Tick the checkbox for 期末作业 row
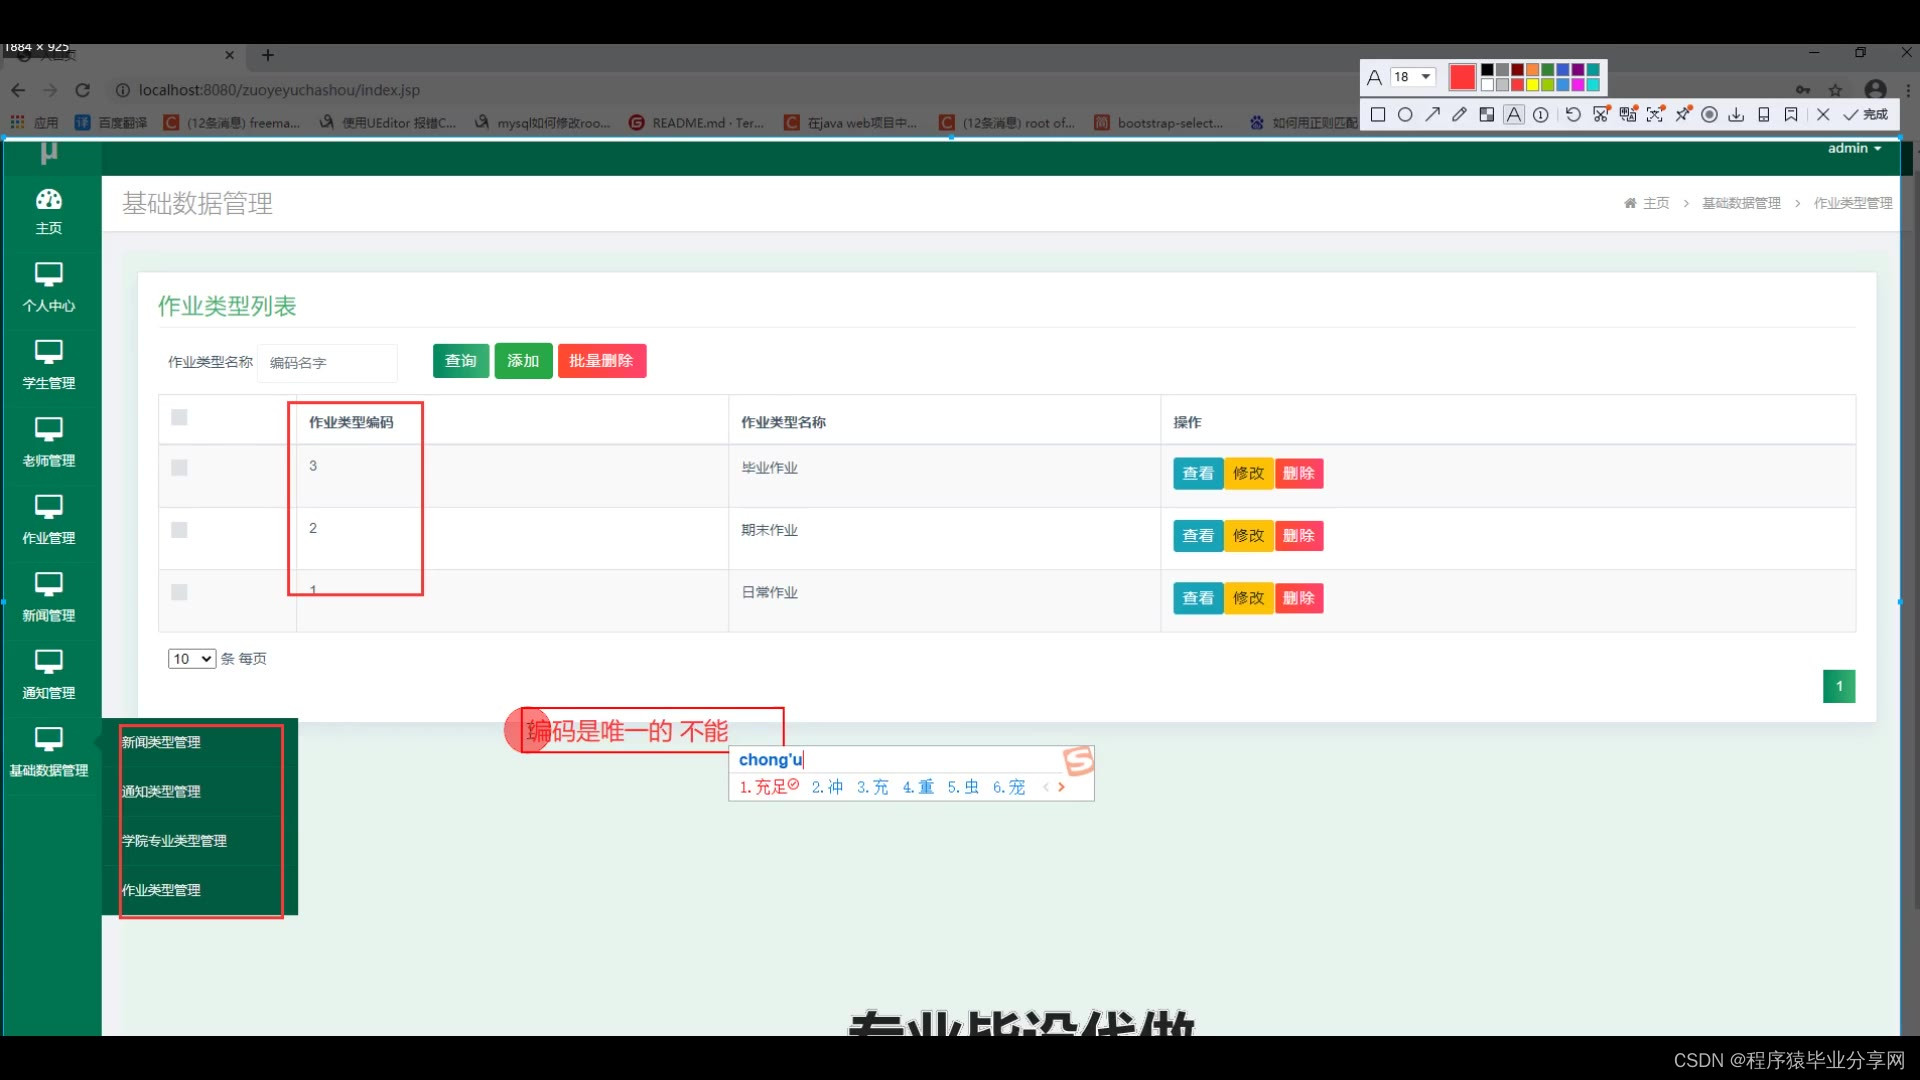 pyautogui.click(x=179, y=530)
